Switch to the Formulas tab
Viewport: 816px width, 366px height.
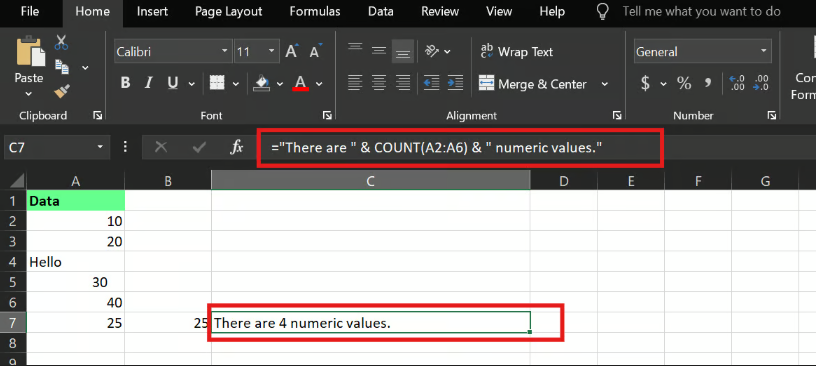pos(315,11)
